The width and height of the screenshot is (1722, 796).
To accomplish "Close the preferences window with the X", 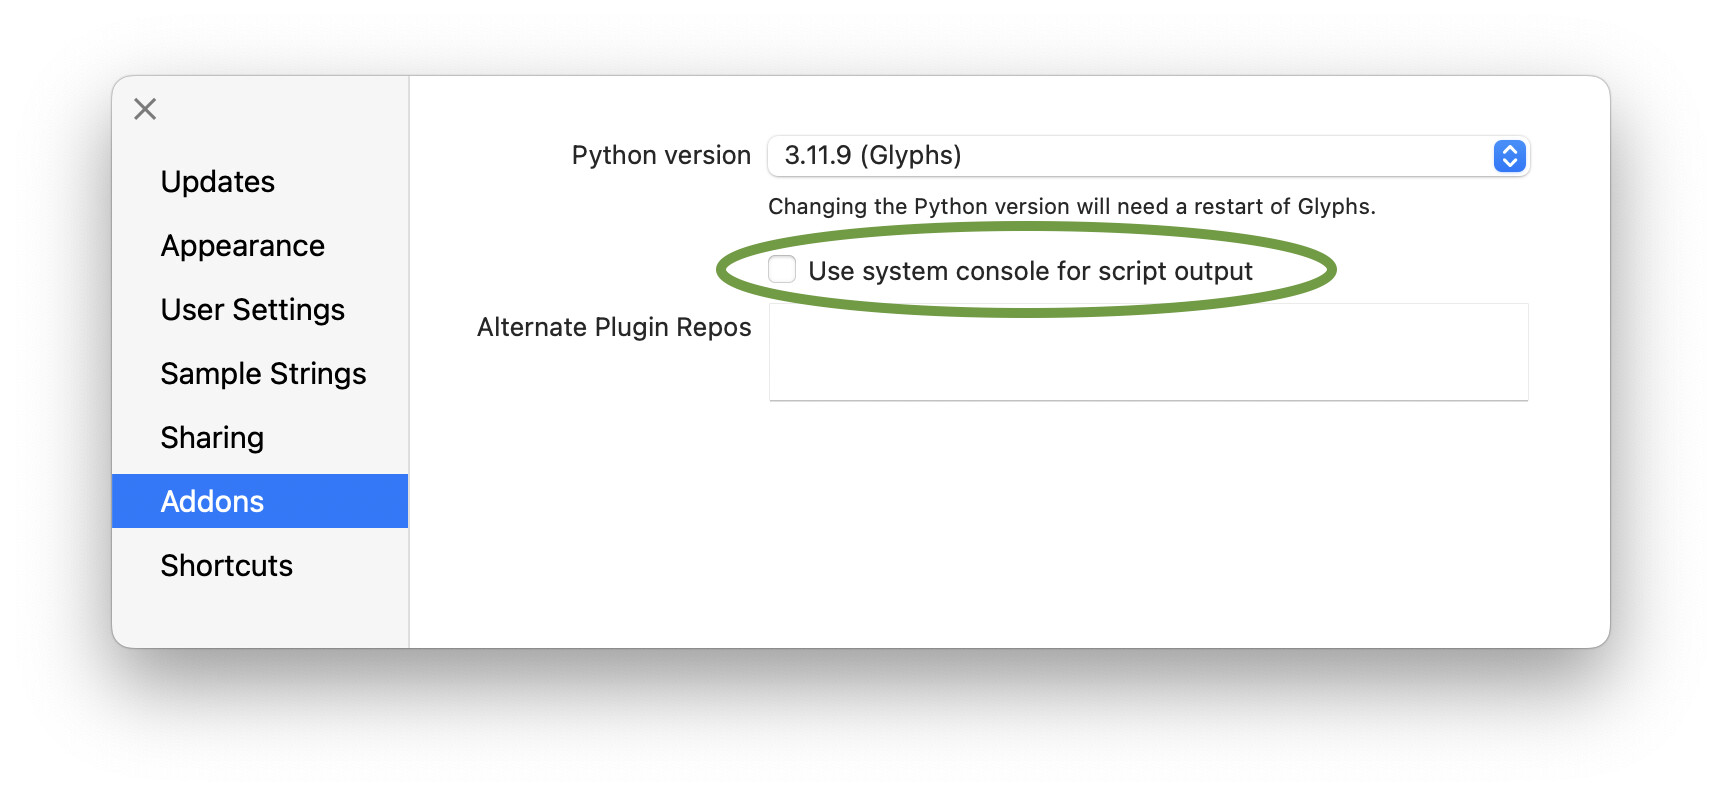I will click(x=145, y=109).
